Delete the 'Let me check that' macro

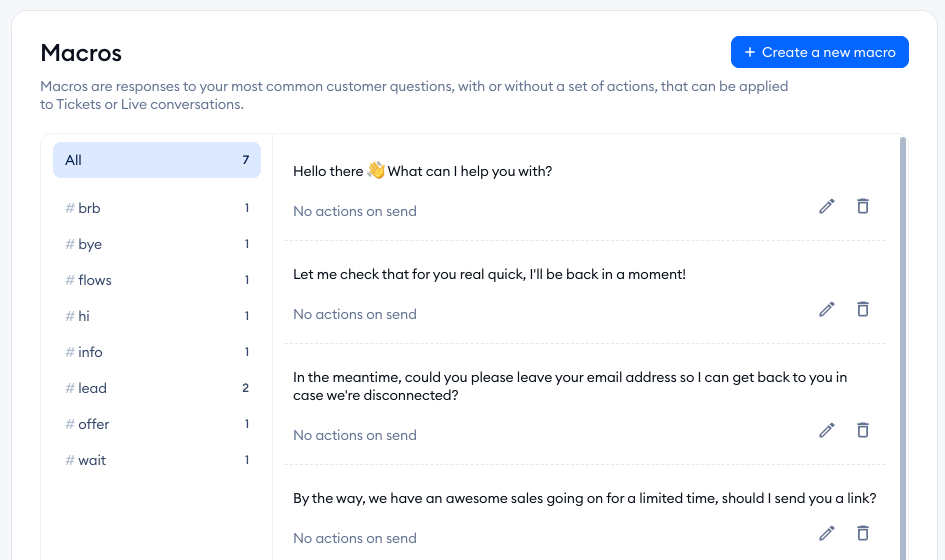click(862, 309)
